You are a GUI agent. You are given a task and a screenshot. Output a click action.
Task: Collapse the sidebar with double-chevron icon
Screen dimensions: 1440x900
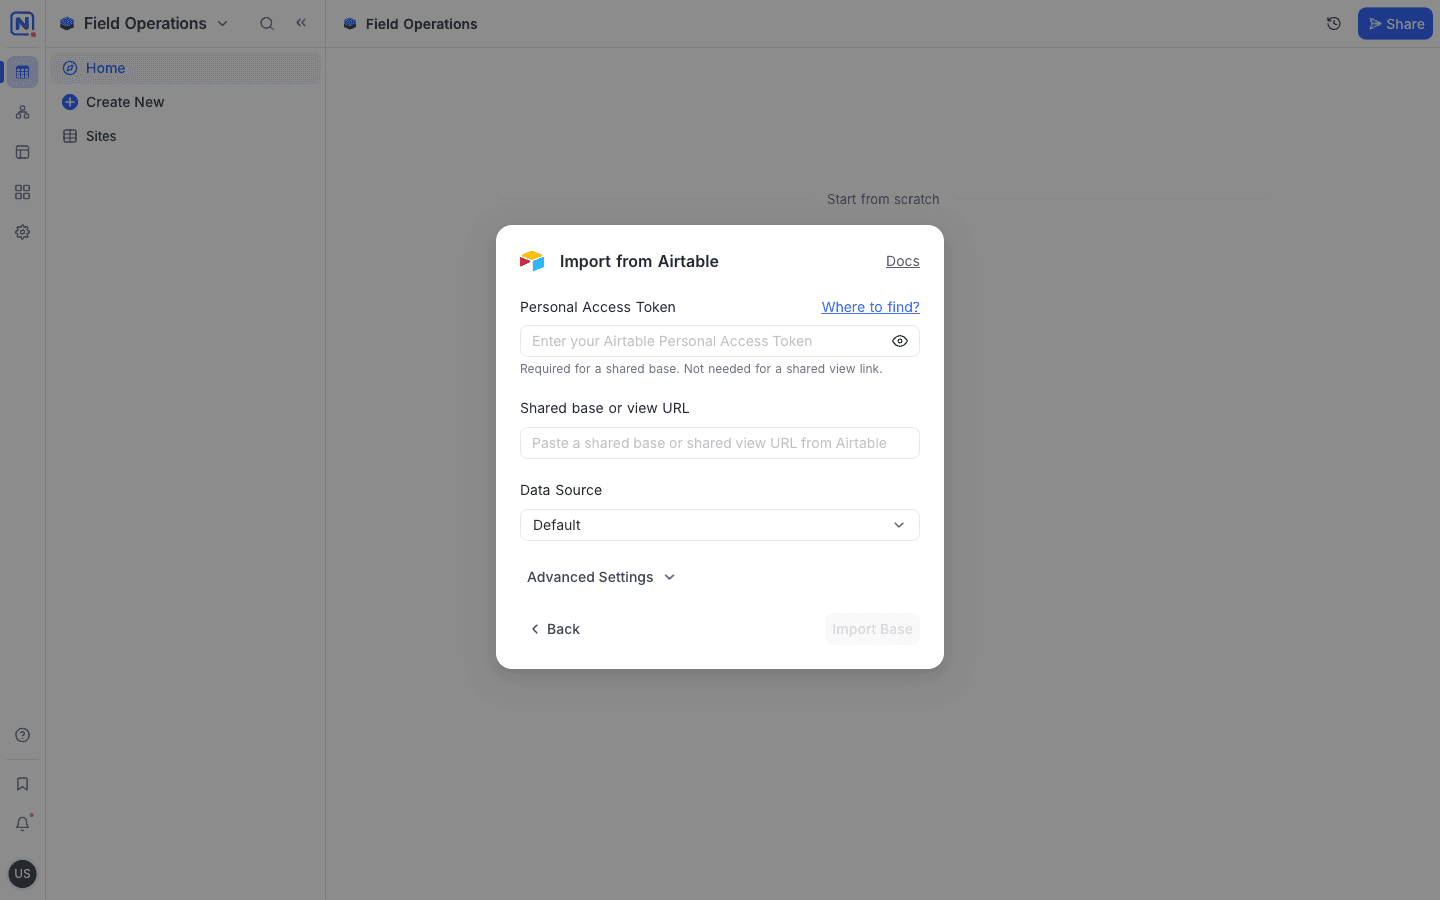301,23
